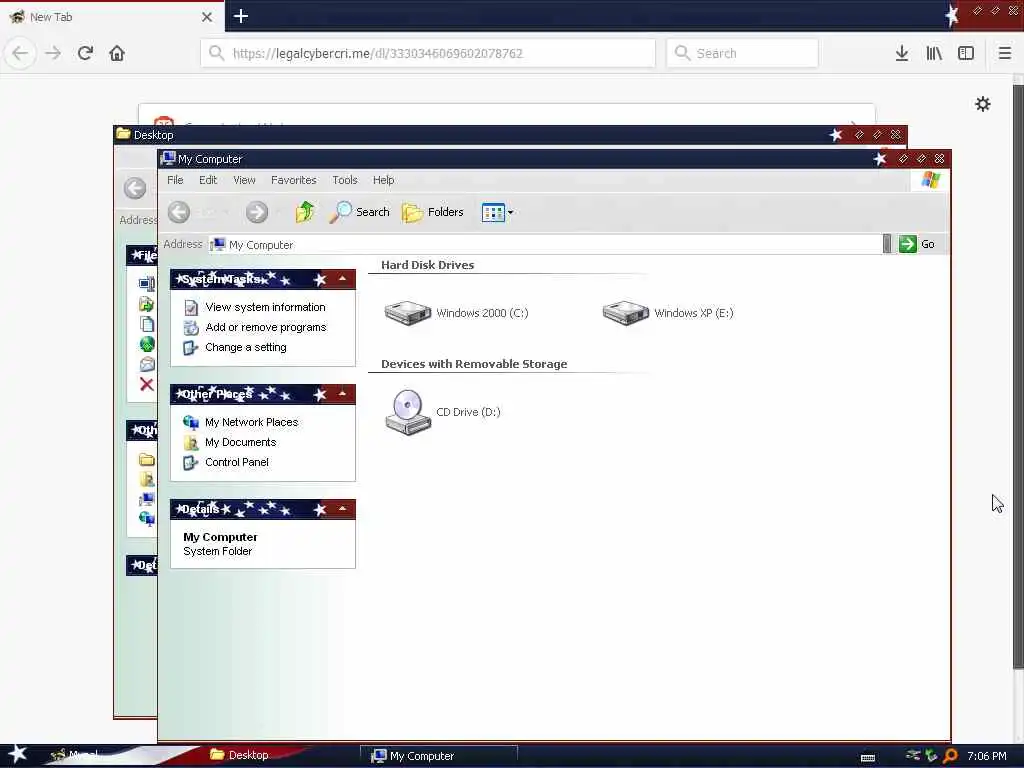
Task: Open the Edit menu in My Computer
Action: coord(208,180)
